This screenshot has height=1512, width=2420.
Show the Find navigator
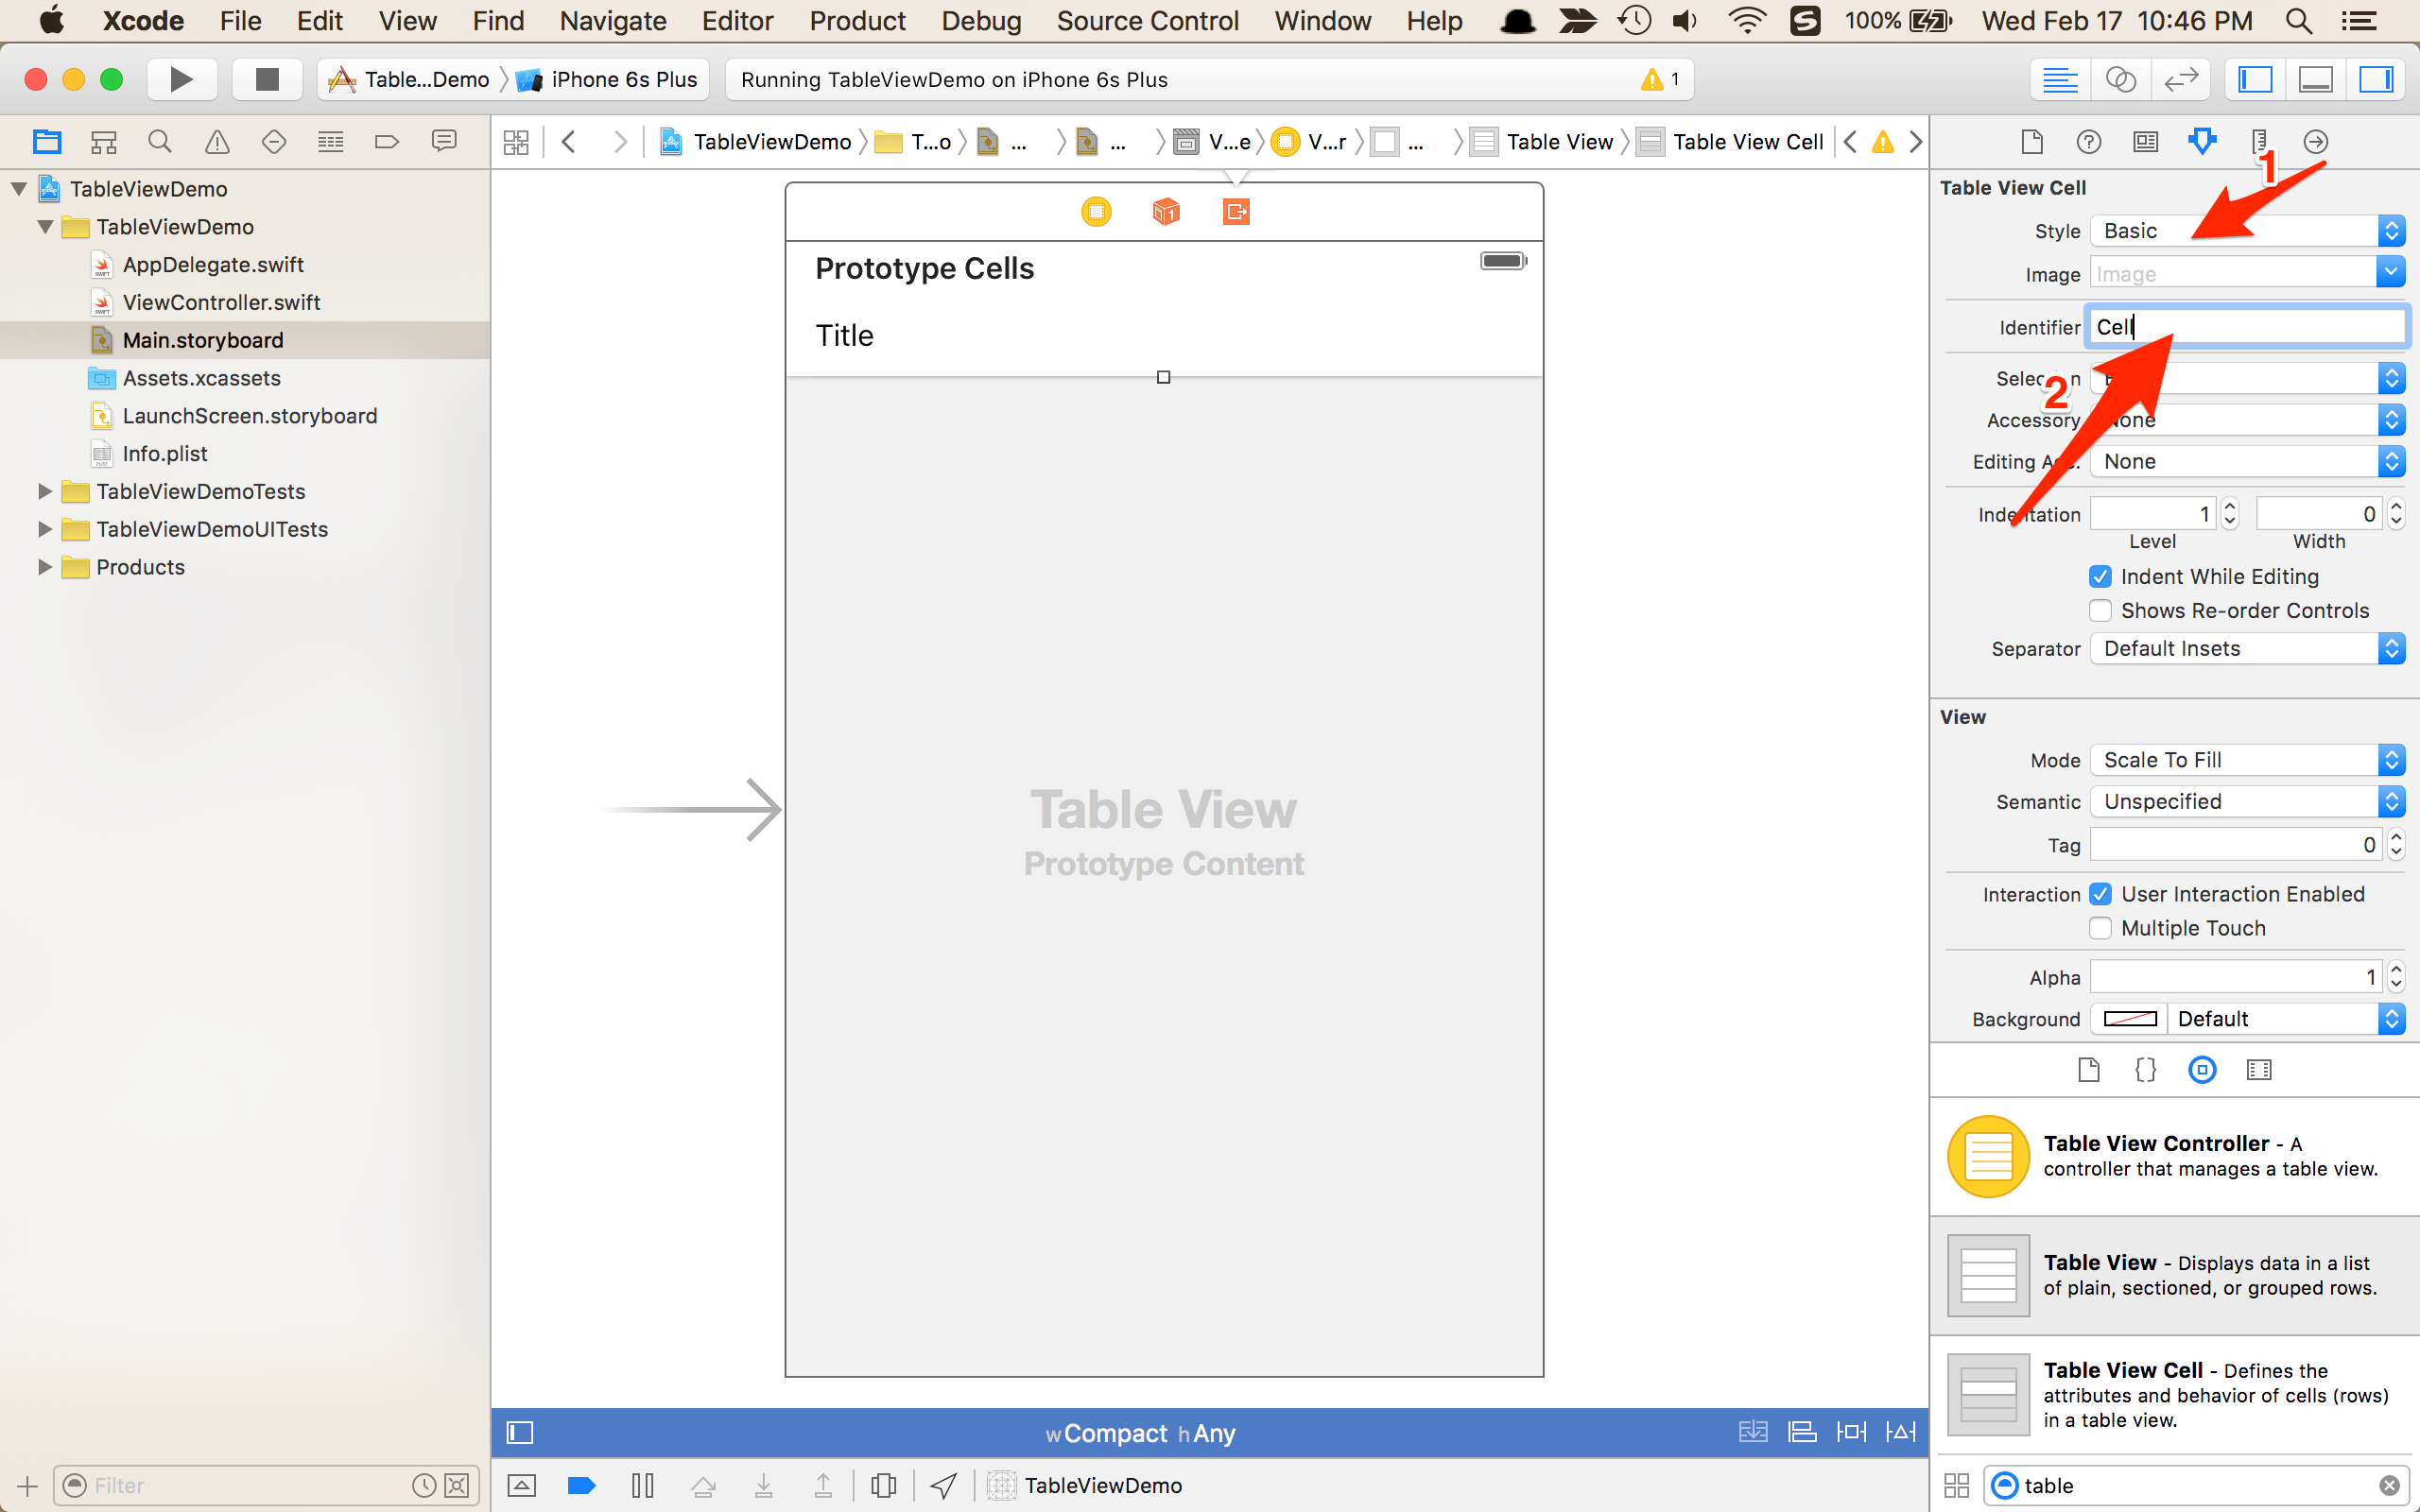(159, 142)
